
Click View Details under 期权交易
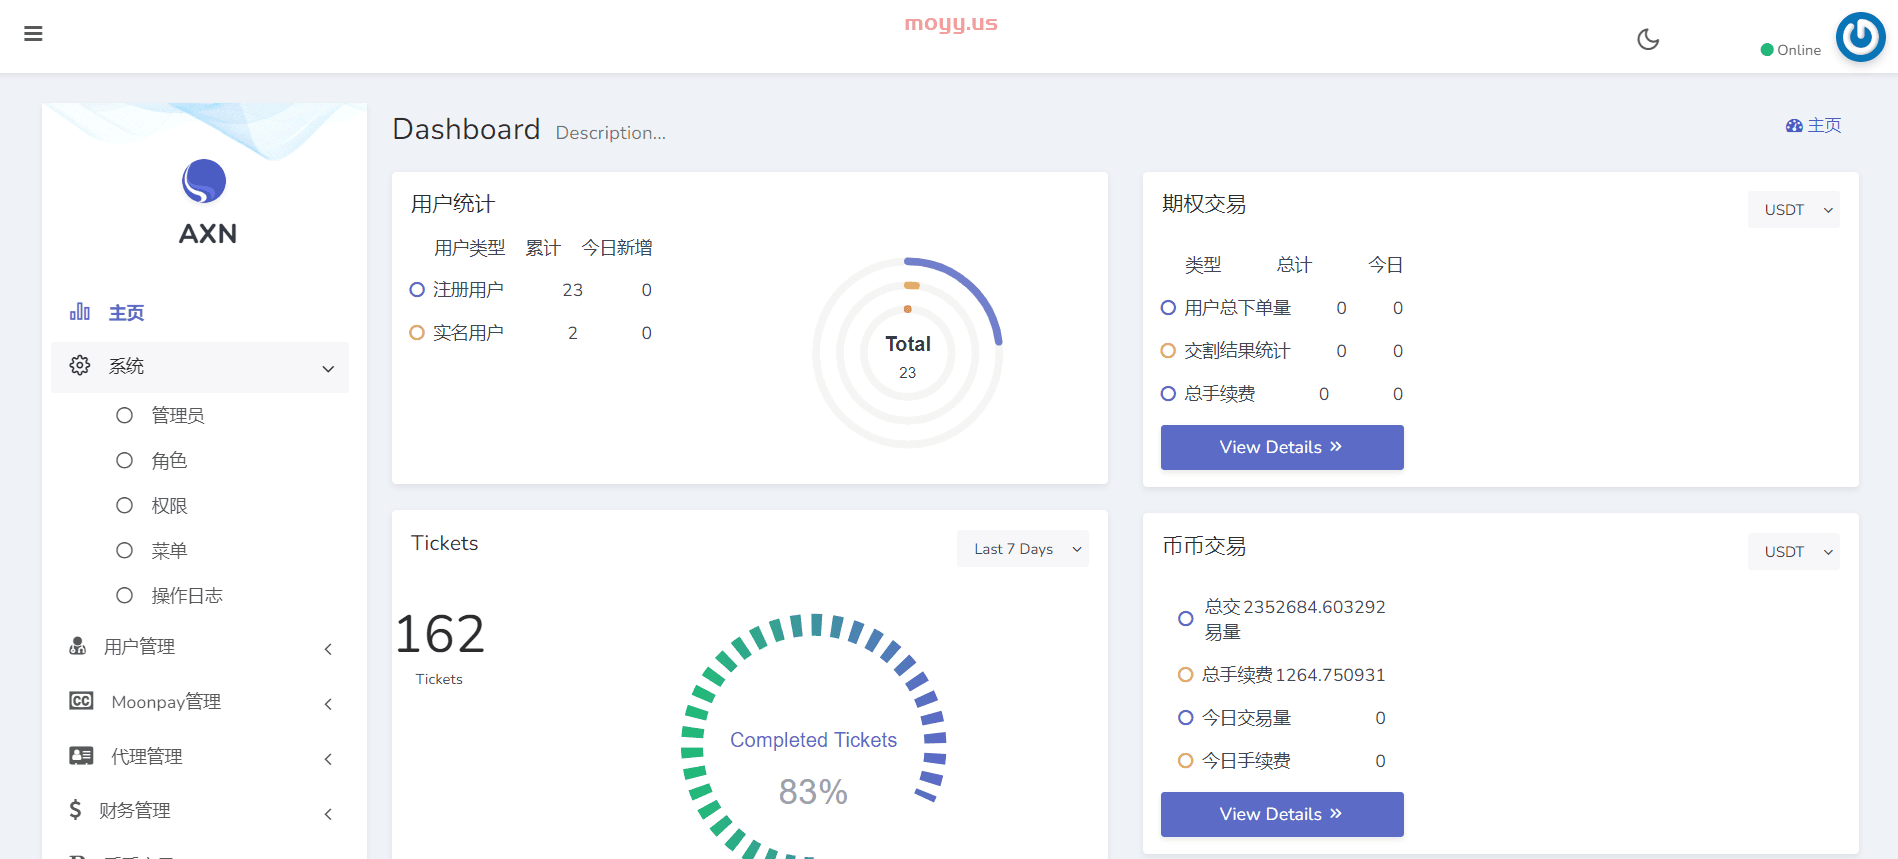click(x=1282, y=447)
